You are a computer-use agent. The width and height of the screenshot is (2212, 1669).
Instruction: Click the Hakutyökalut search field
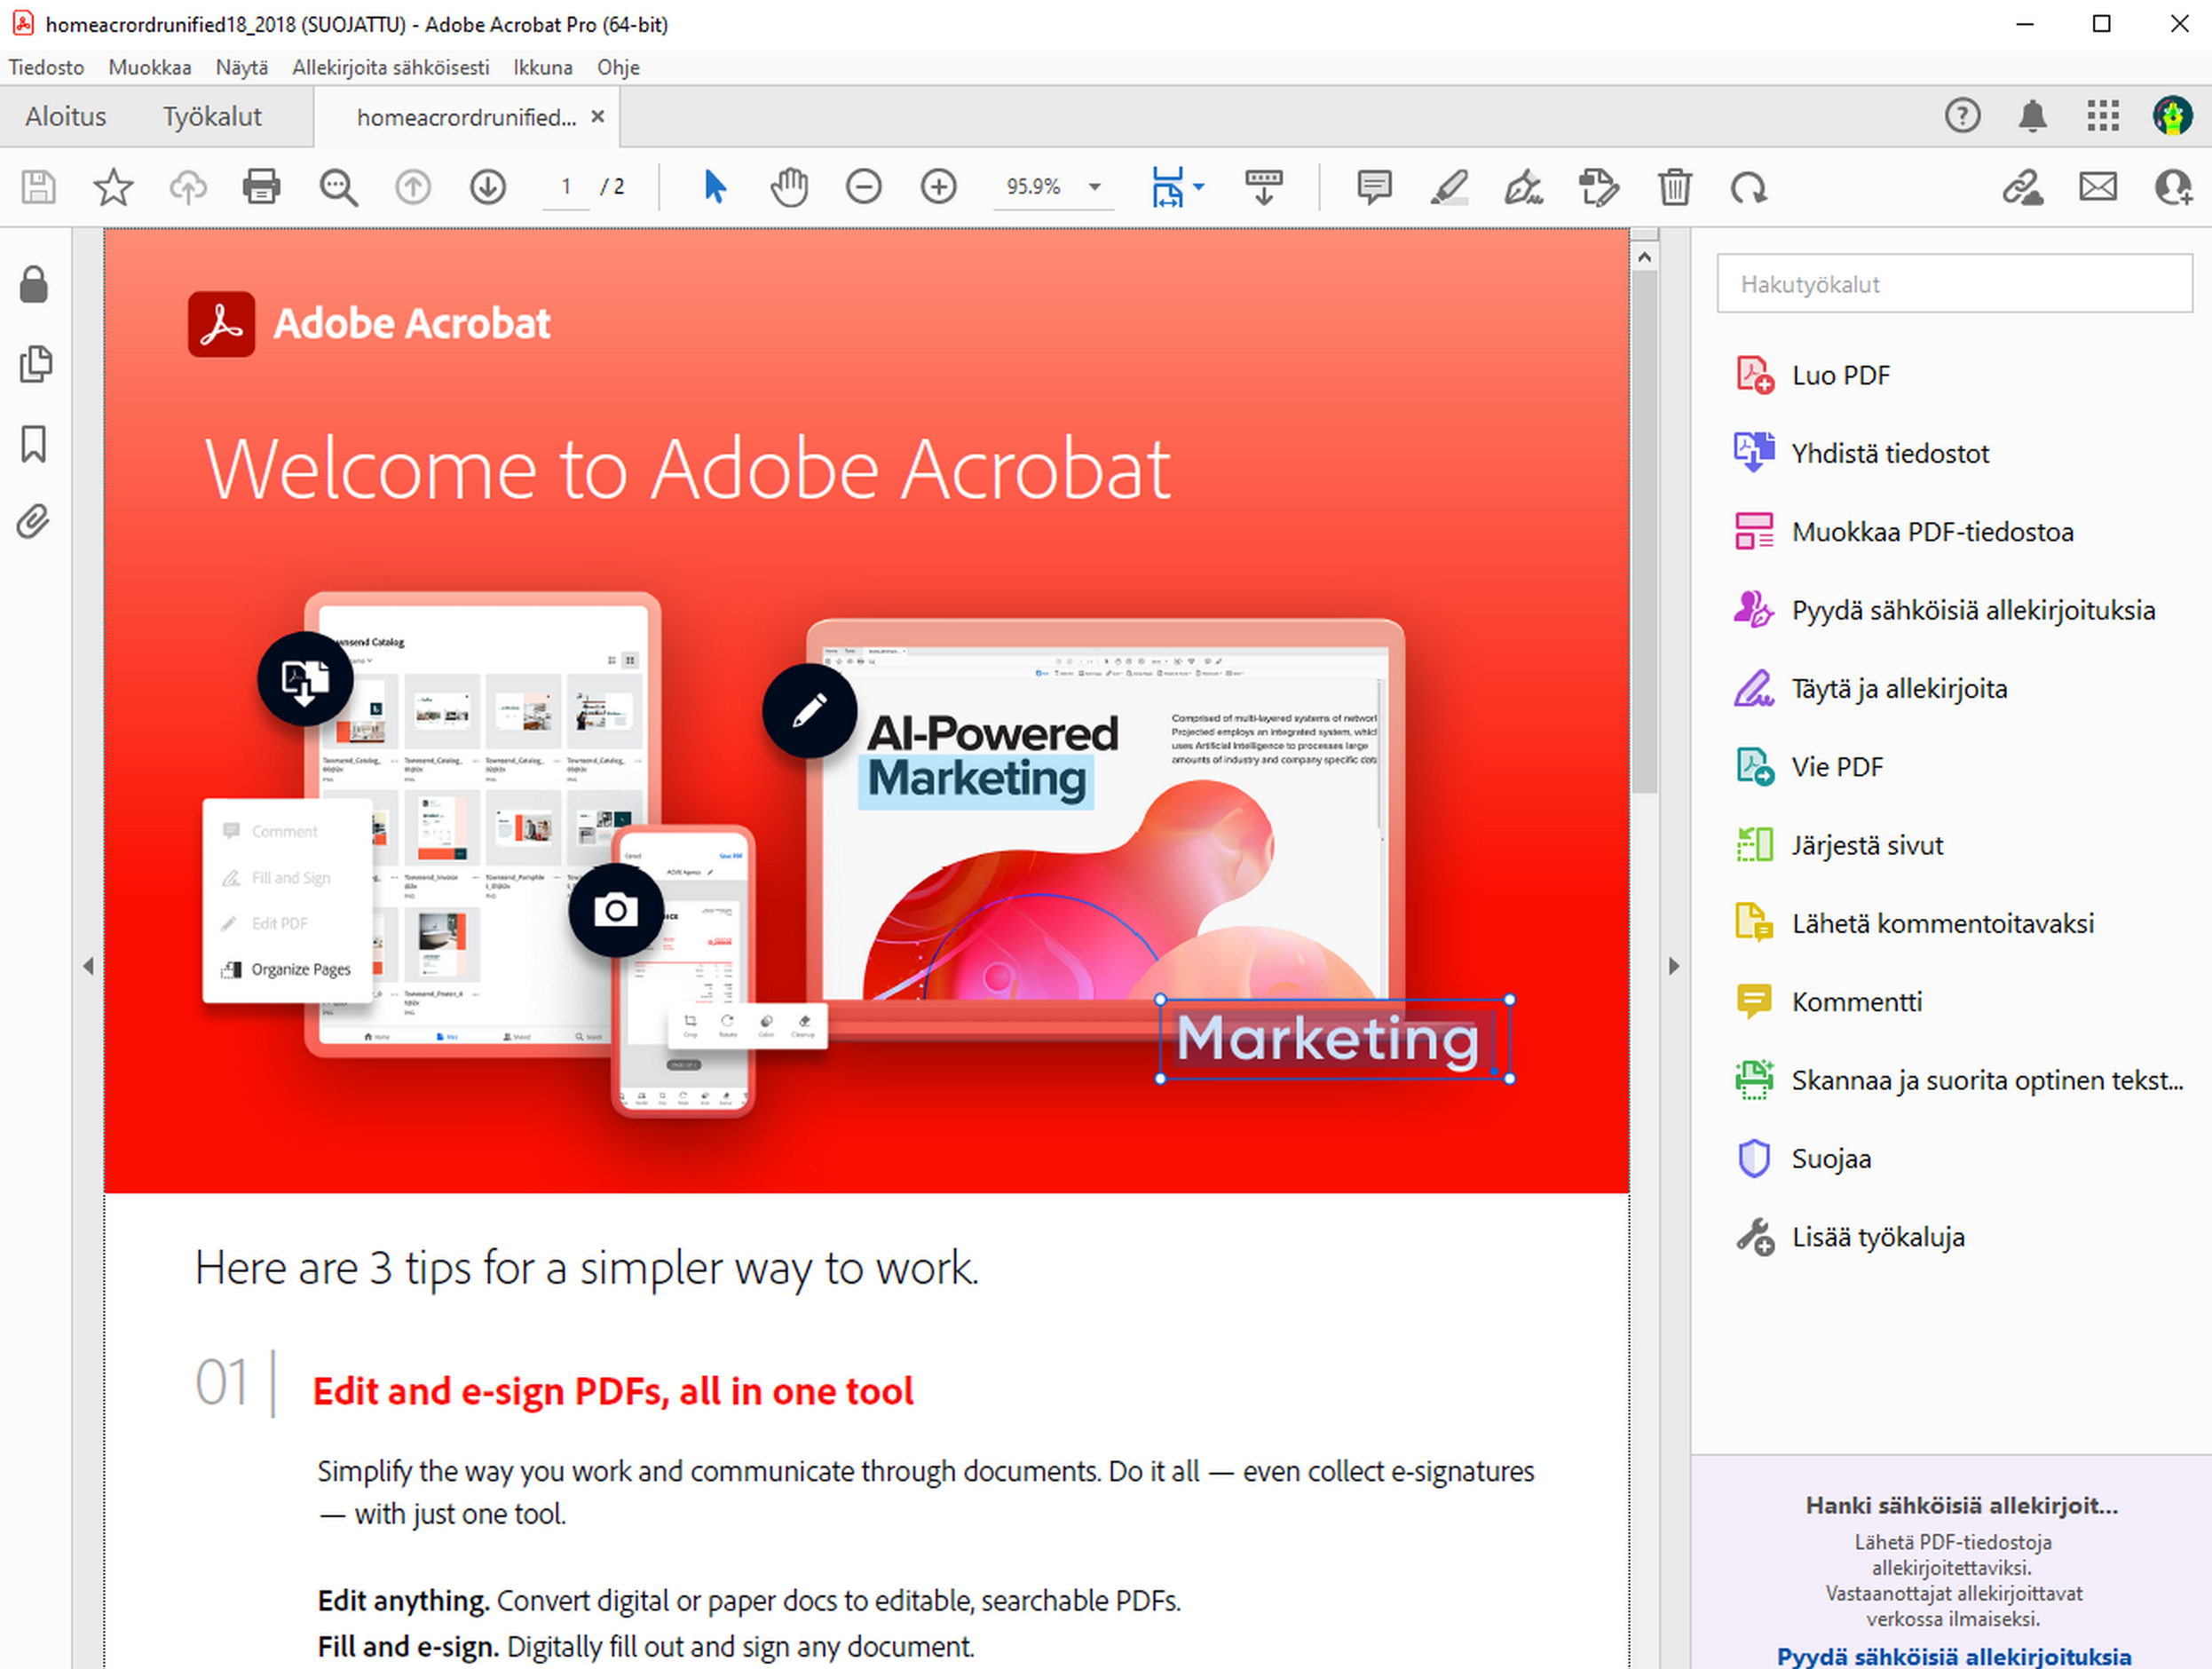pos(1953,284)
